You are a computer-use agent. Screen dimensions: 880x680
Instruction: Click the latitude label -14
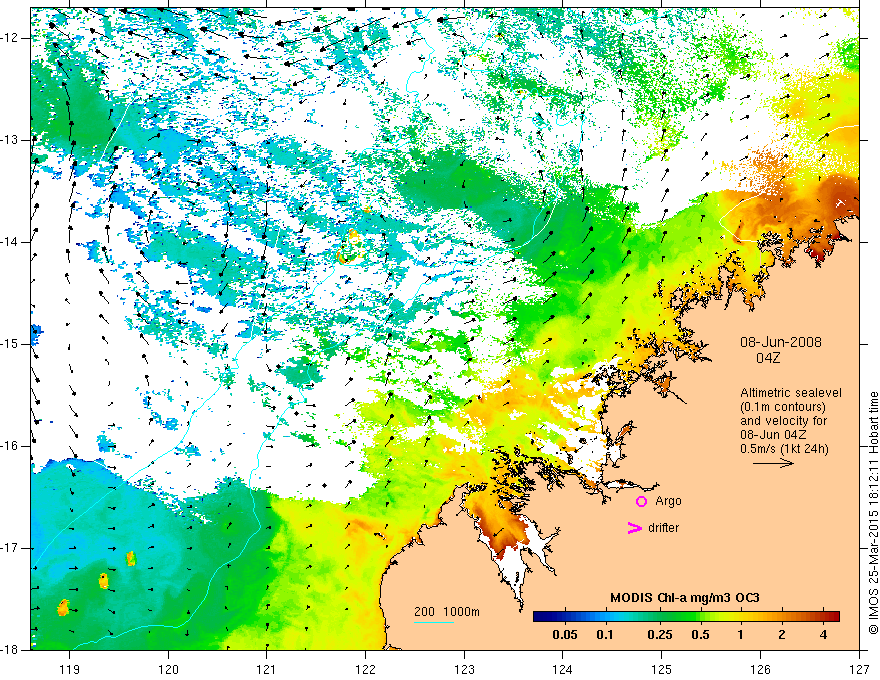pos(10,242)
